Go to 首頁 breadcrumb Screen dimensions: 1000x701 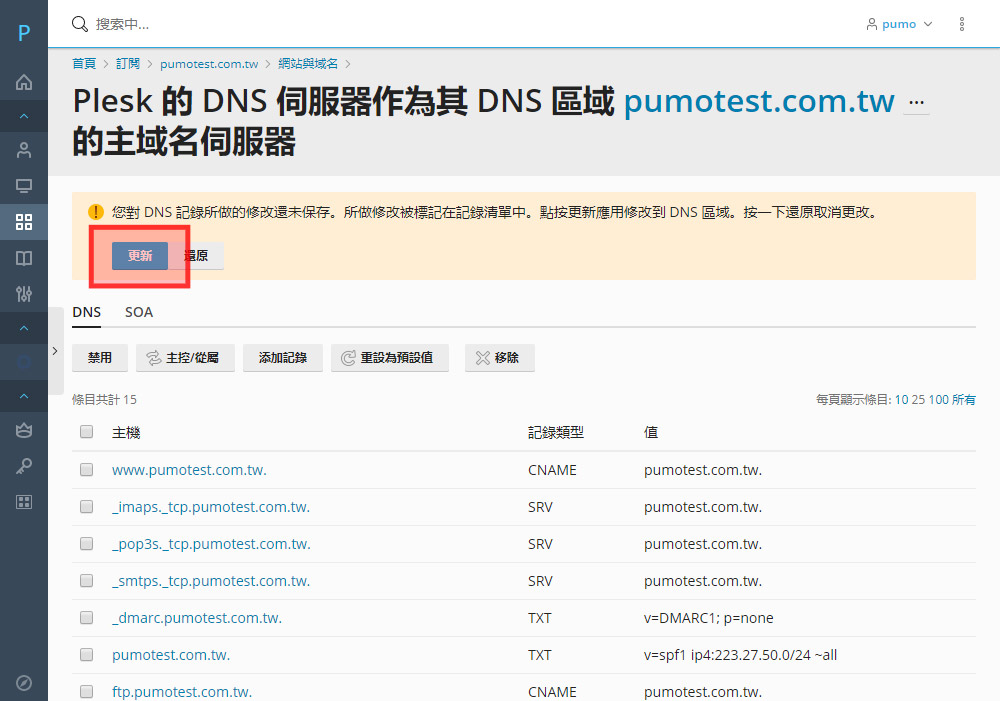pyautogui.click(x=84, y=64)
